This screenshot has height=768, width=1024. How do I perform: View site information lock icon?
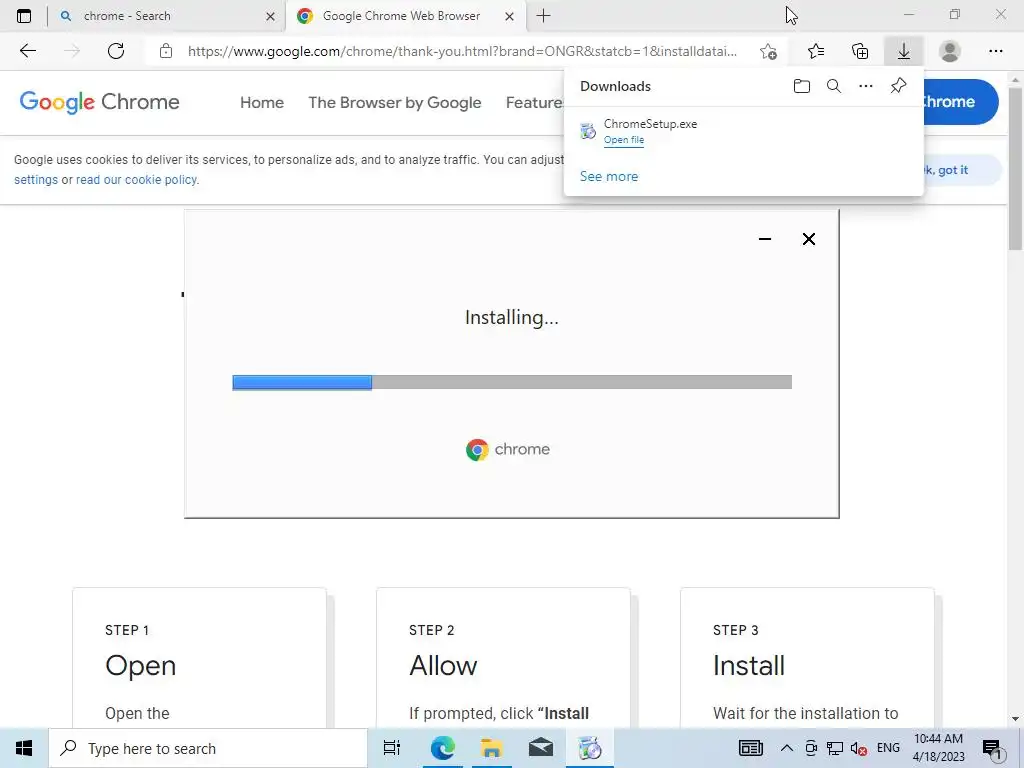[166, 51]
